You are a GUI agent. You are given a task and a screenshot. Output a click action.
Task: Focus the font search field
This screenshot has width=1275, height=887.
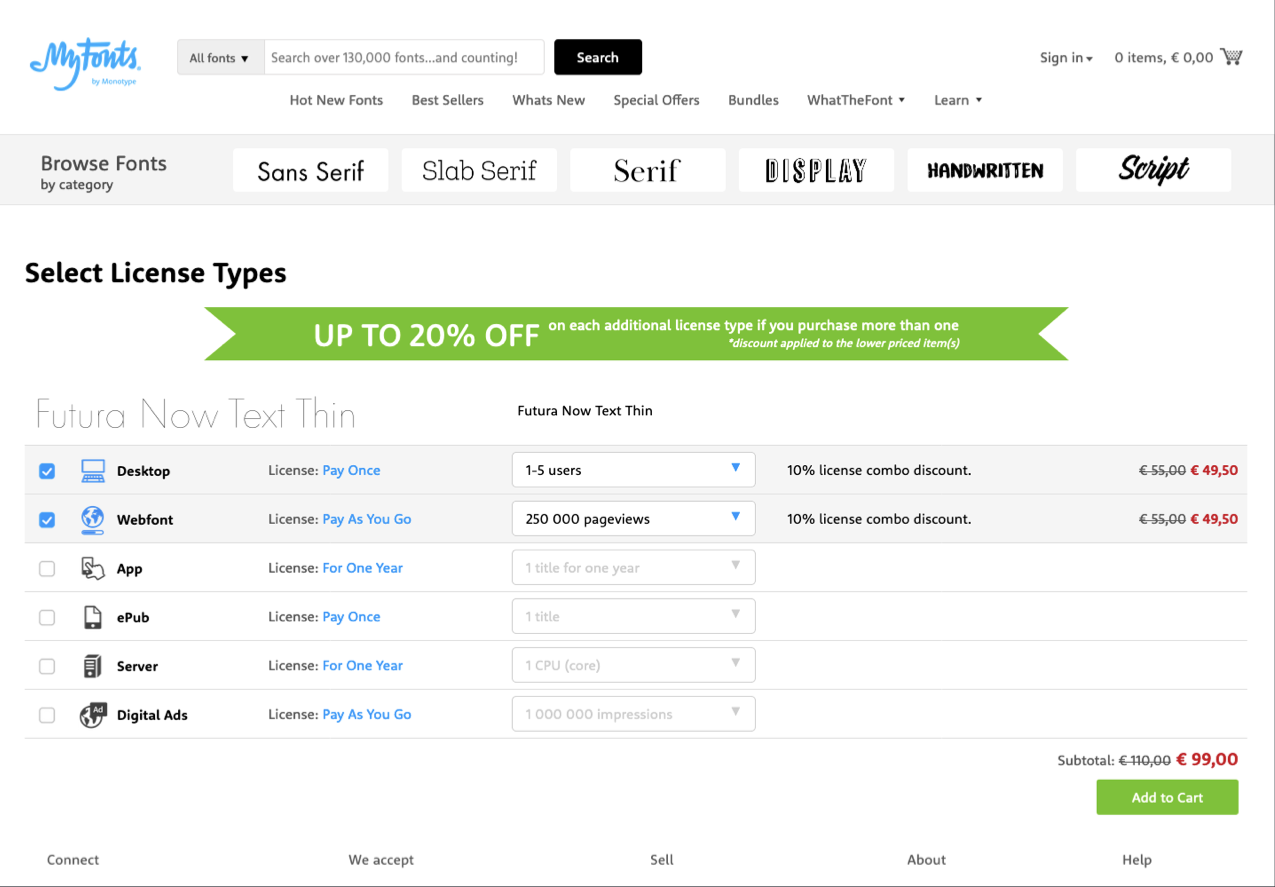[404, 58]
